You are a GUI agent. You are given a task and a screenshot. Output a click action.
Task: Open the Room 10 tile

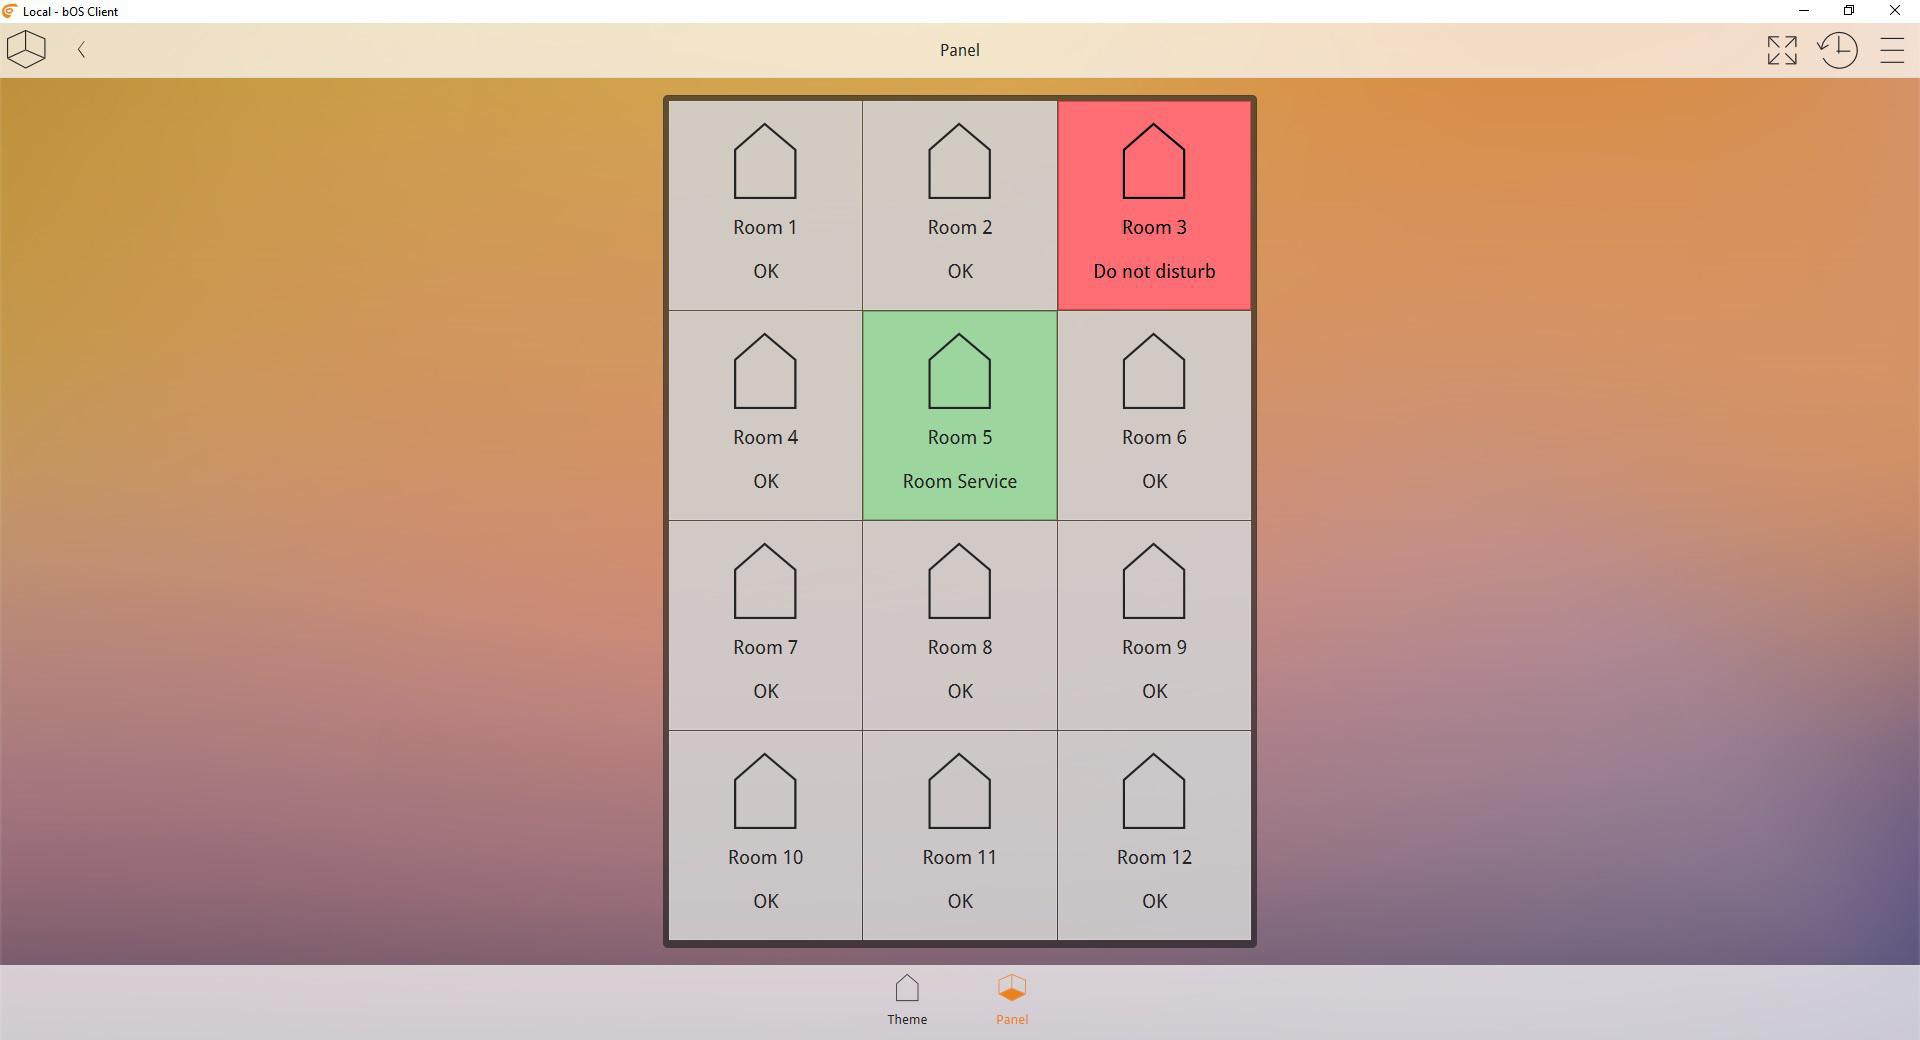click(765, 835)
